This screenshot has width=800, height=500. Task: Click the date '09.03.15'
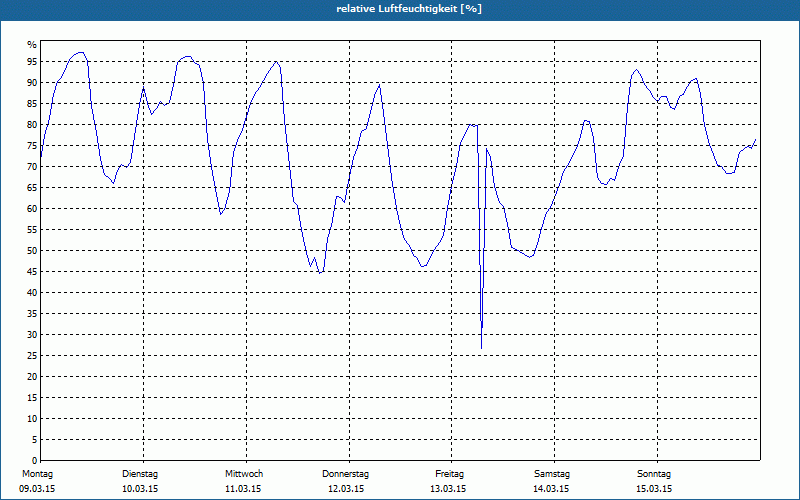point(37,489)
